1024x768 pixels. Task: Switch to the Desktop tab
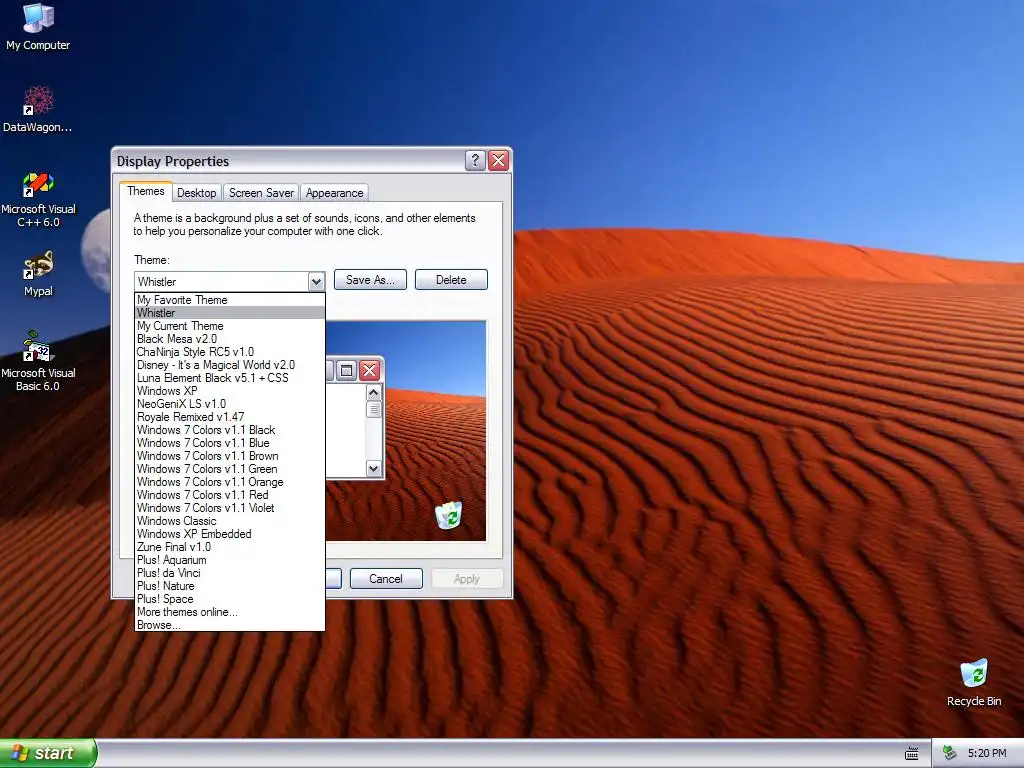[197, 193]
